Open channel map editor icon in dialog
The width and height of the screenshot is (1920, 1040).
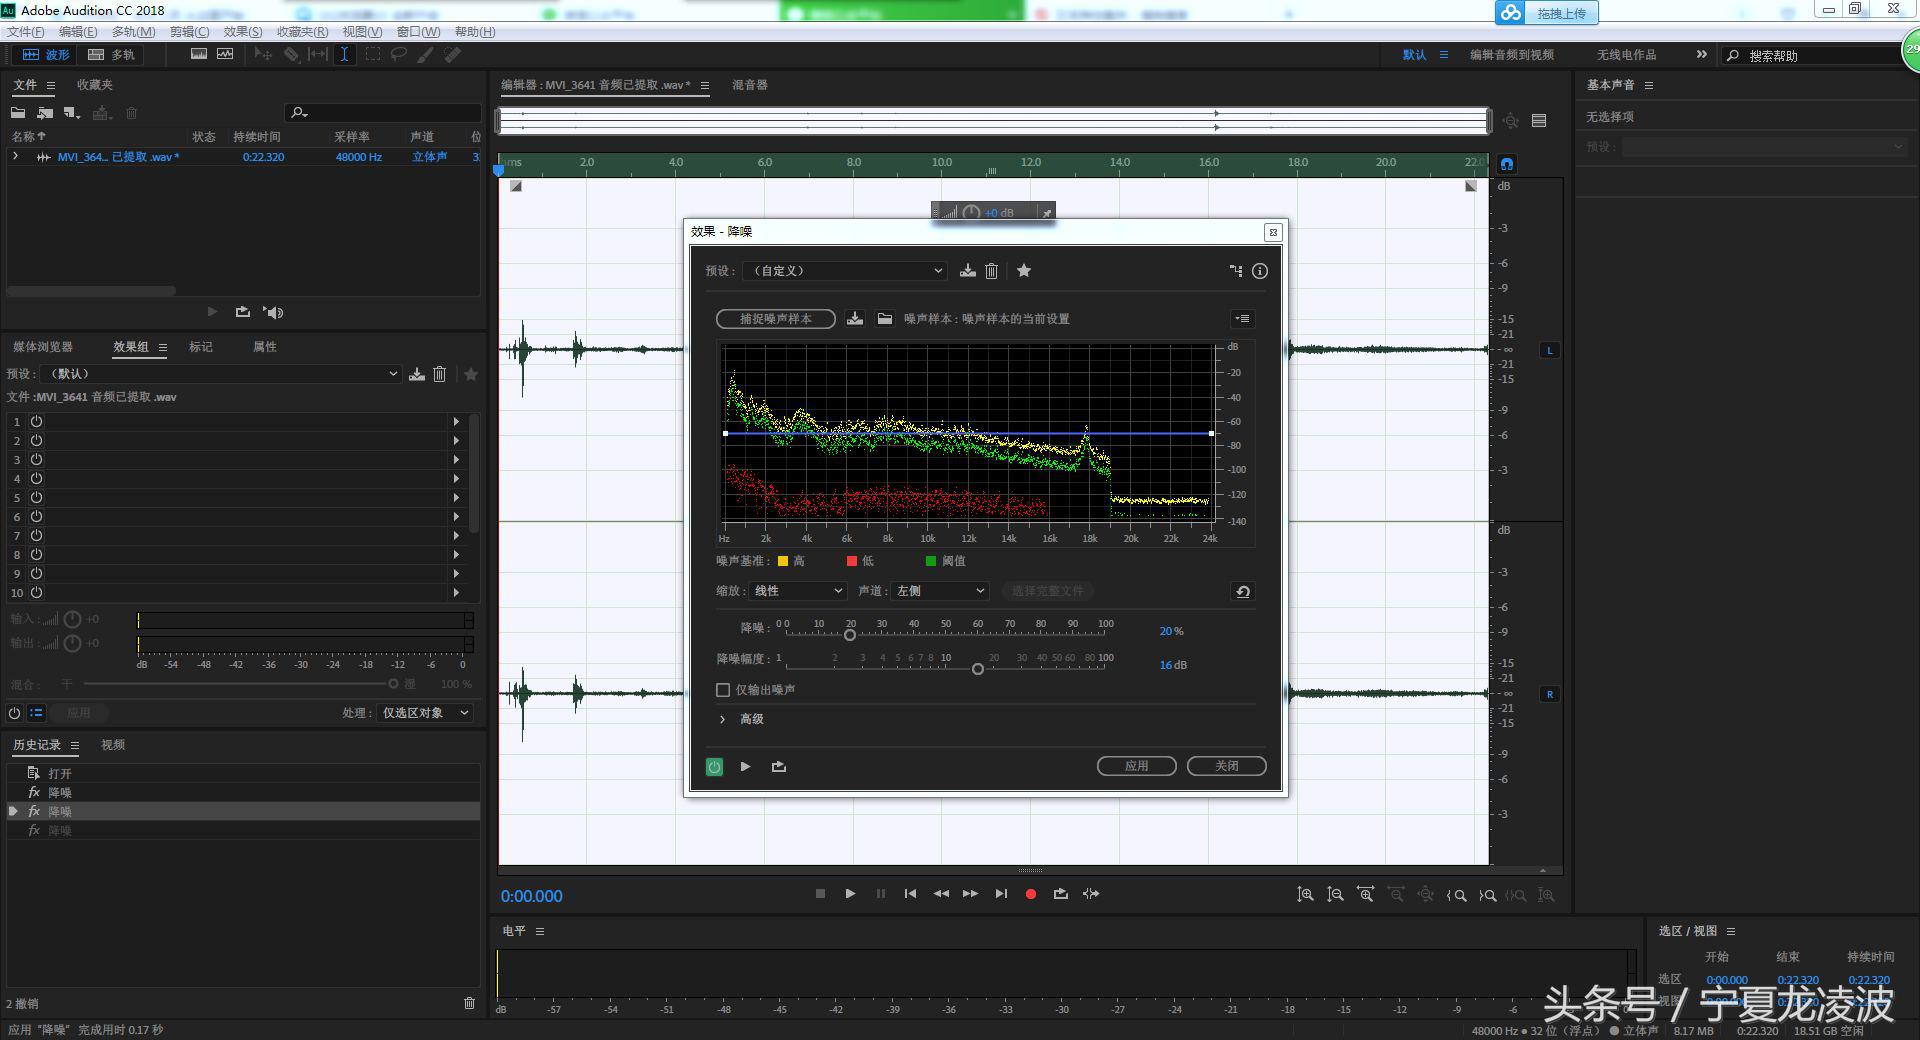pos(1236,271)
